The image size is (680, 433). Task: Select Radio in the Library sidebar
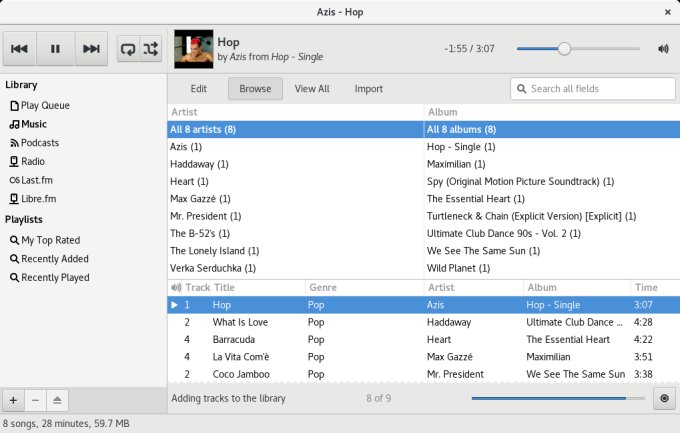tap(32, 161)
